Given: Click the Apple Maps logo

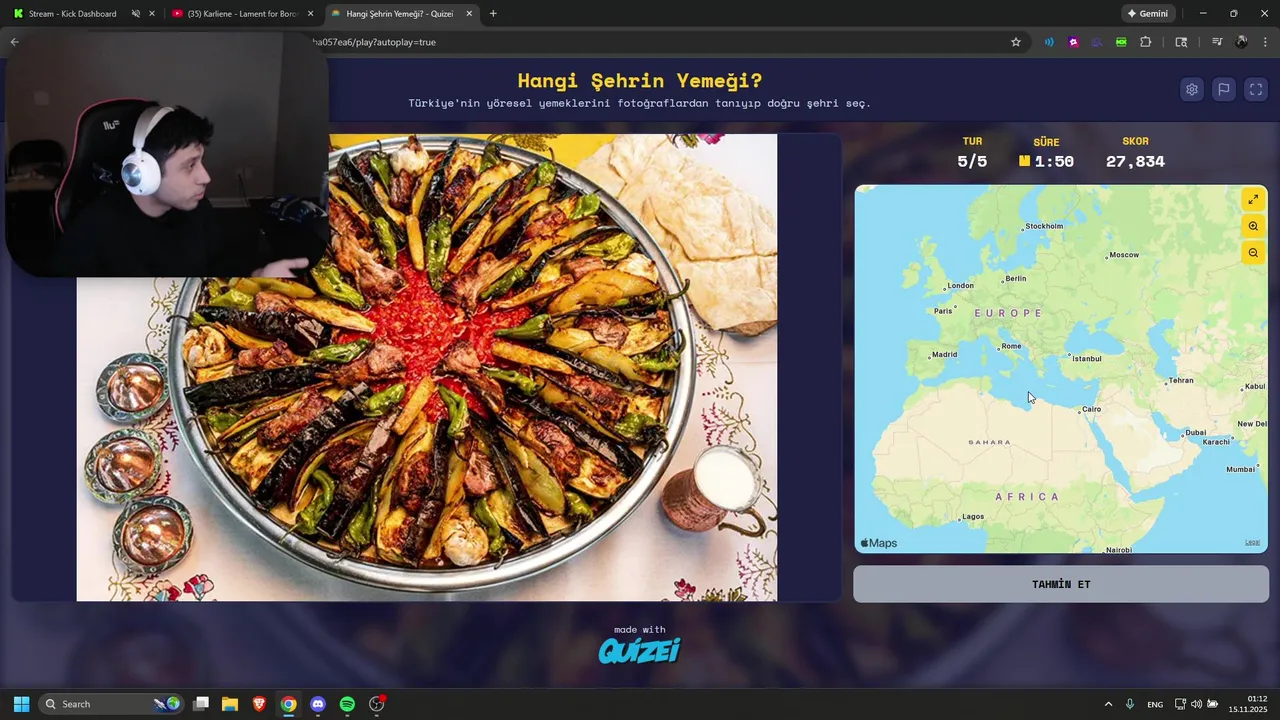Looking at the screenshot, I should (x=879, y=543).
